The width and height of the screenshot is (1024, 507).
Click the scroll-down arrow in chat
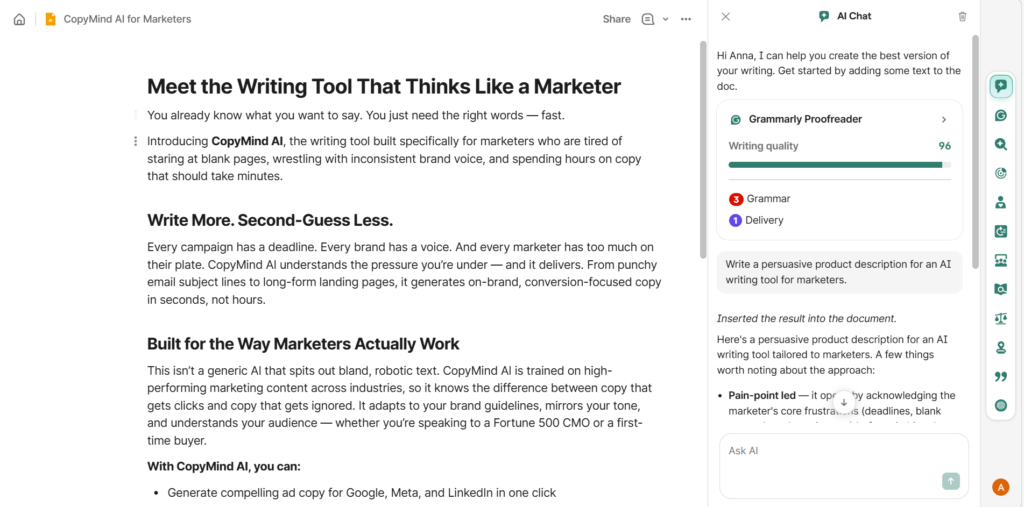(x=843, y=402)
